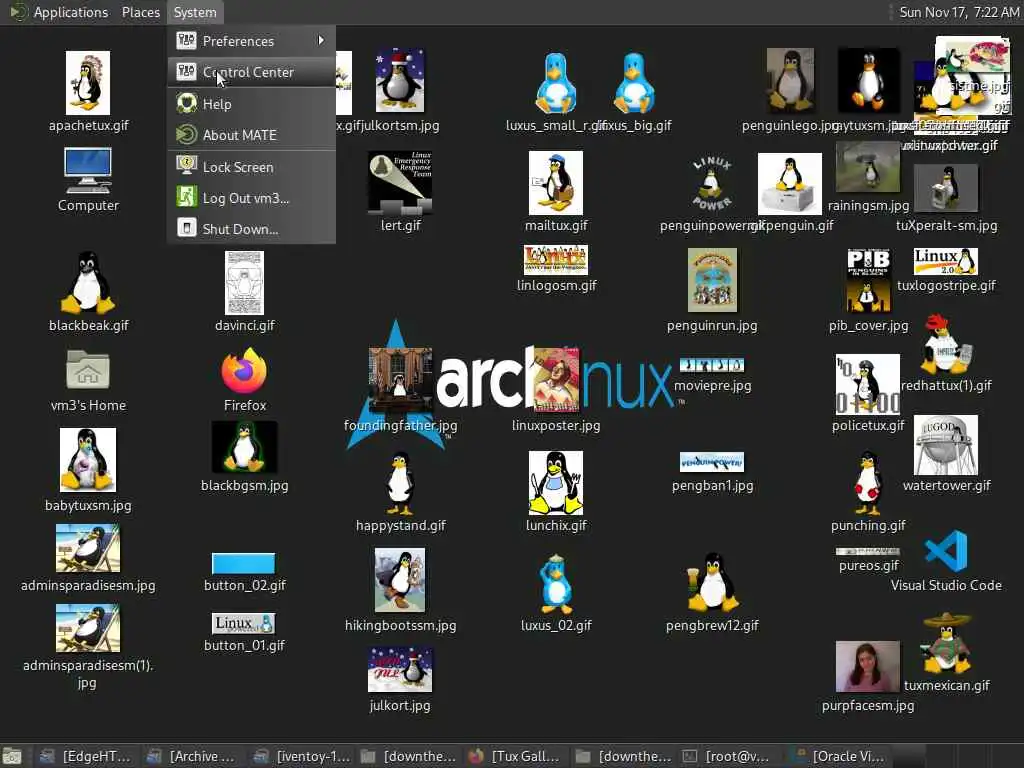Select the julkortsm.jpg santa penguin icon
The height and width of the screenshot is (768, 1024).
(x=400, y=81)
